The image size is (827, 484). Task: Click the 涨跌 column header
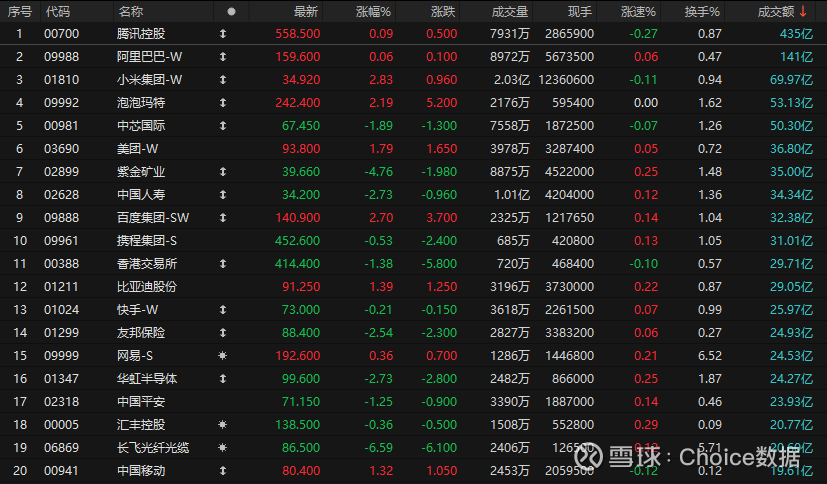click(x=443, y=12)
